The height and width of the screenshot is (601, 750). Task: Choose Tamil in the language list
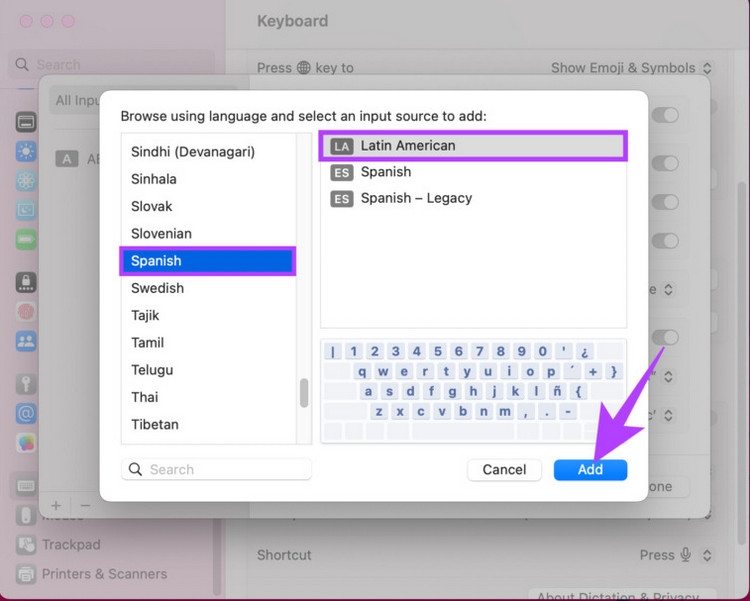209,343
